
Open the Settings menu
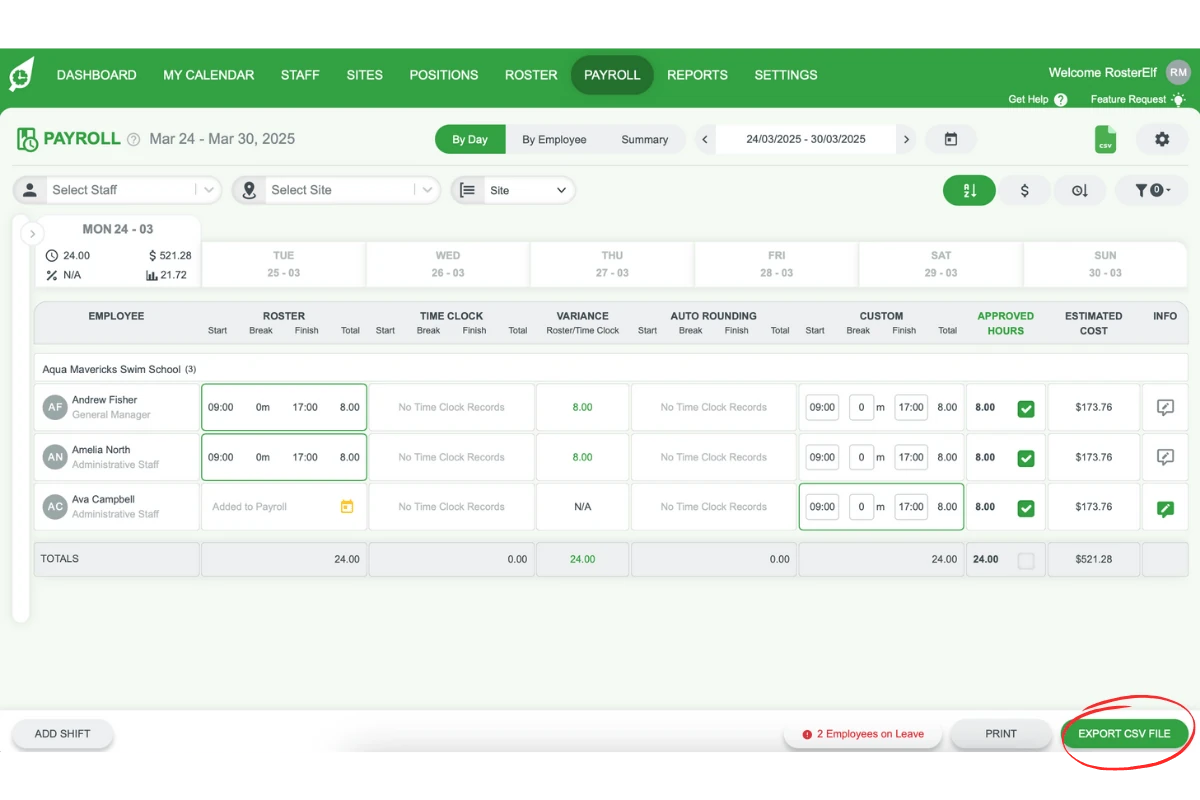(x=786, y=75)
